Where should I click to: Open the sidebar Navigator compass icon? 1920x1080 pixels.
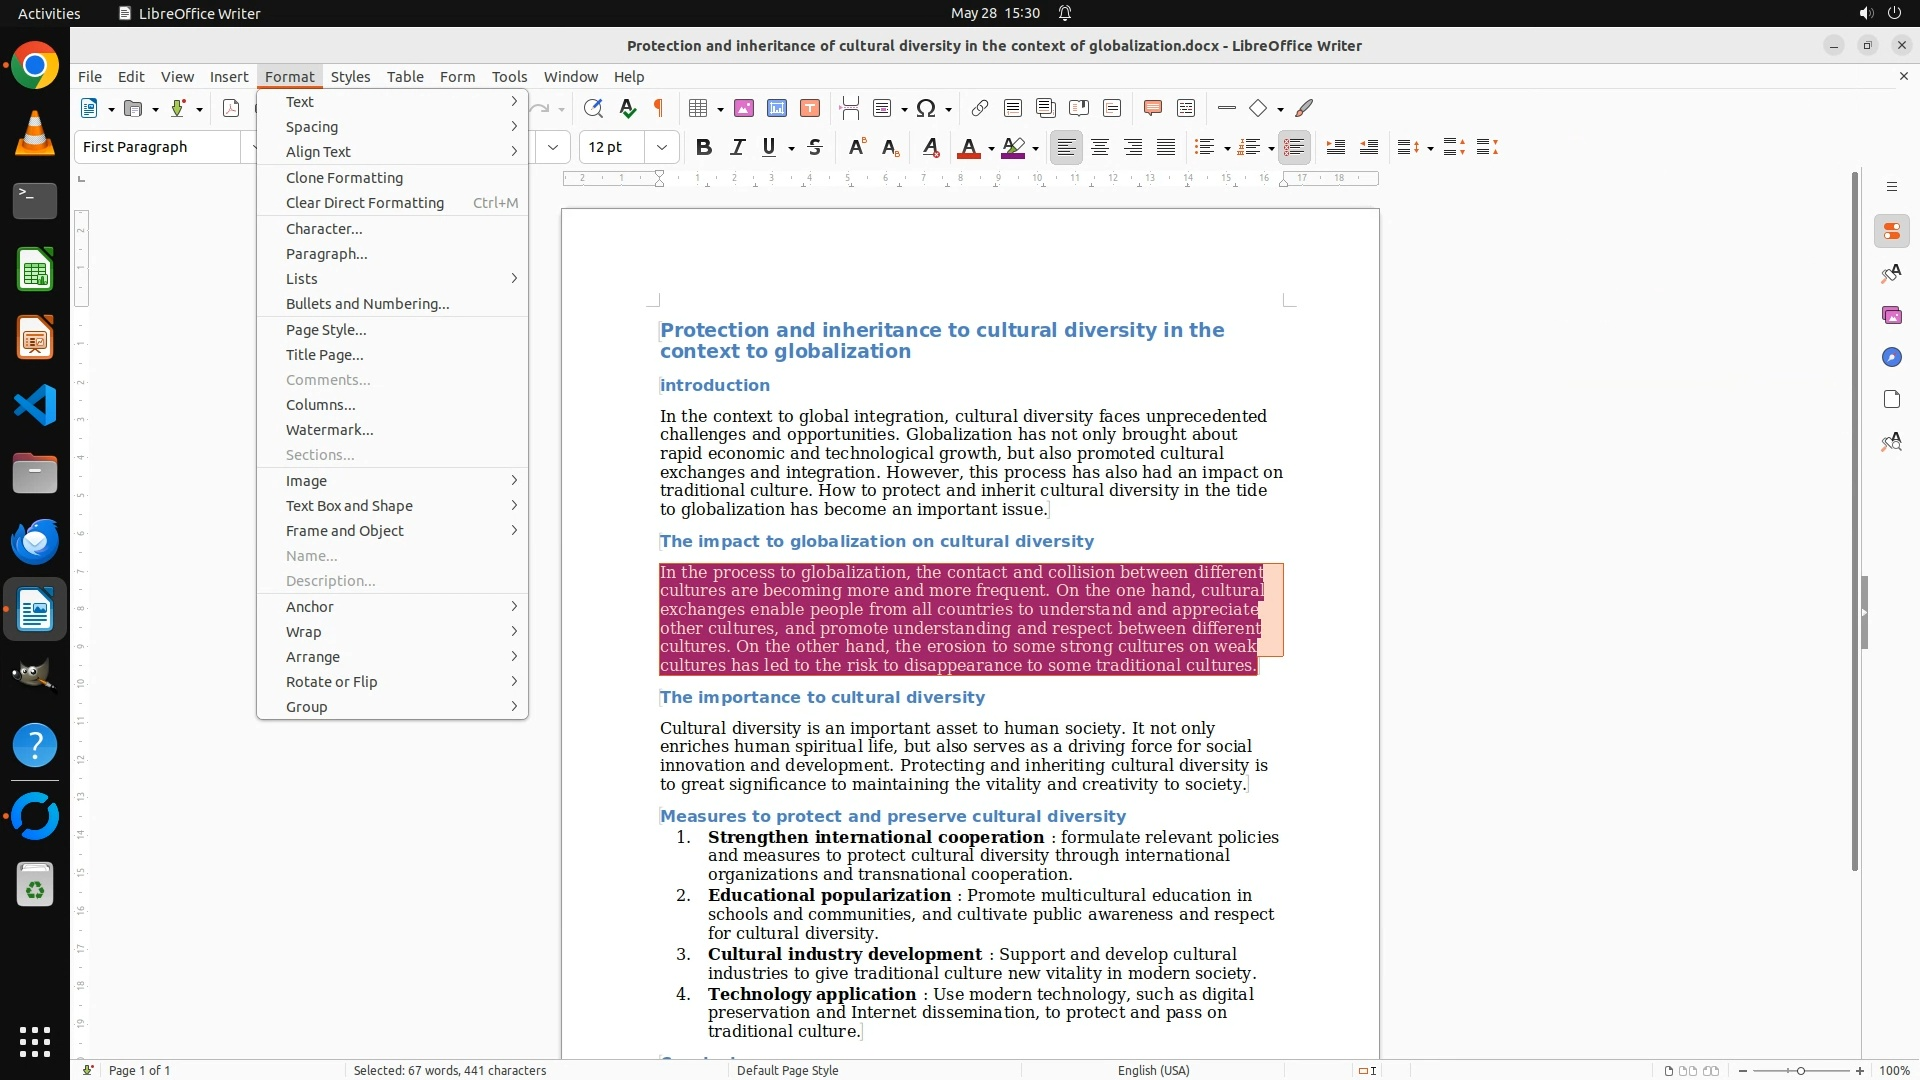pyautogui.click(x=1891, y=357)
